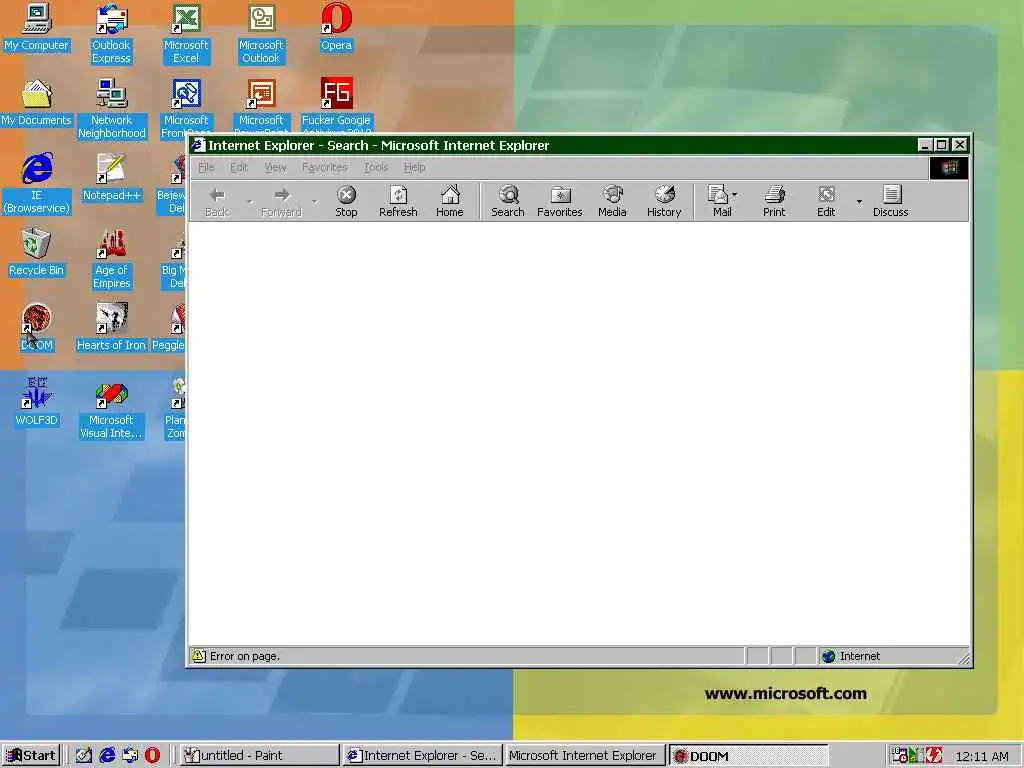1024x768 pixels.
Task: Select the My Documents desktop icon
Action: [x=36, y=102]
